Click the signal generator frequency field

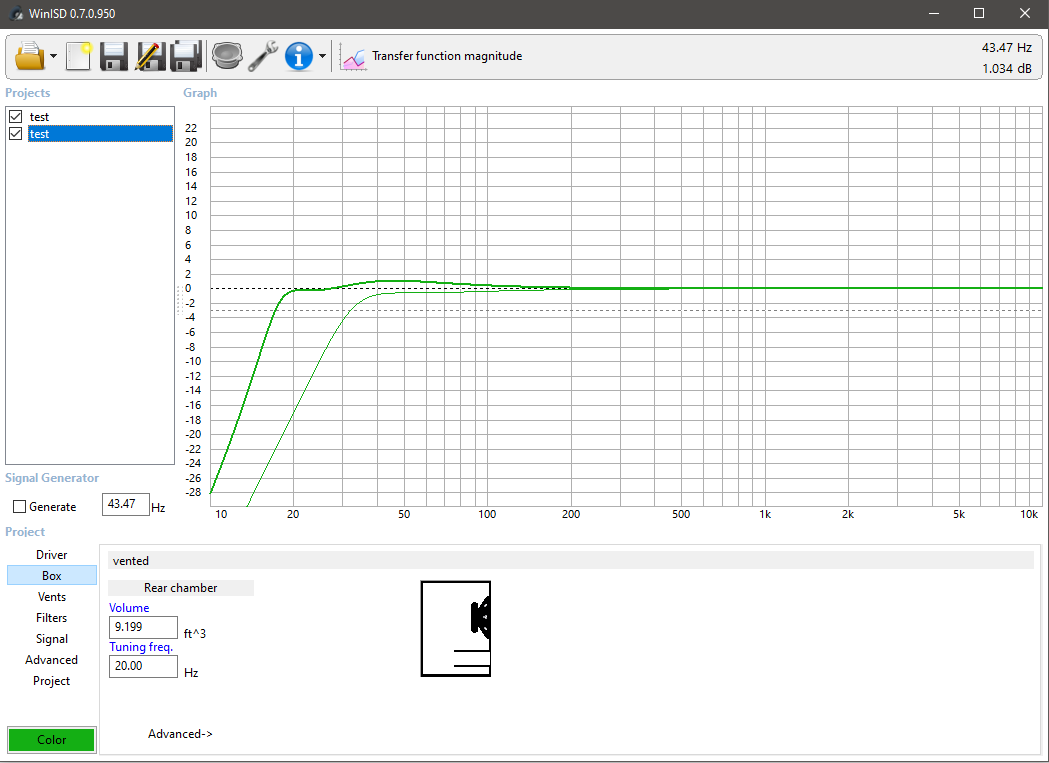pyautogui.click(x=126, y=504)
